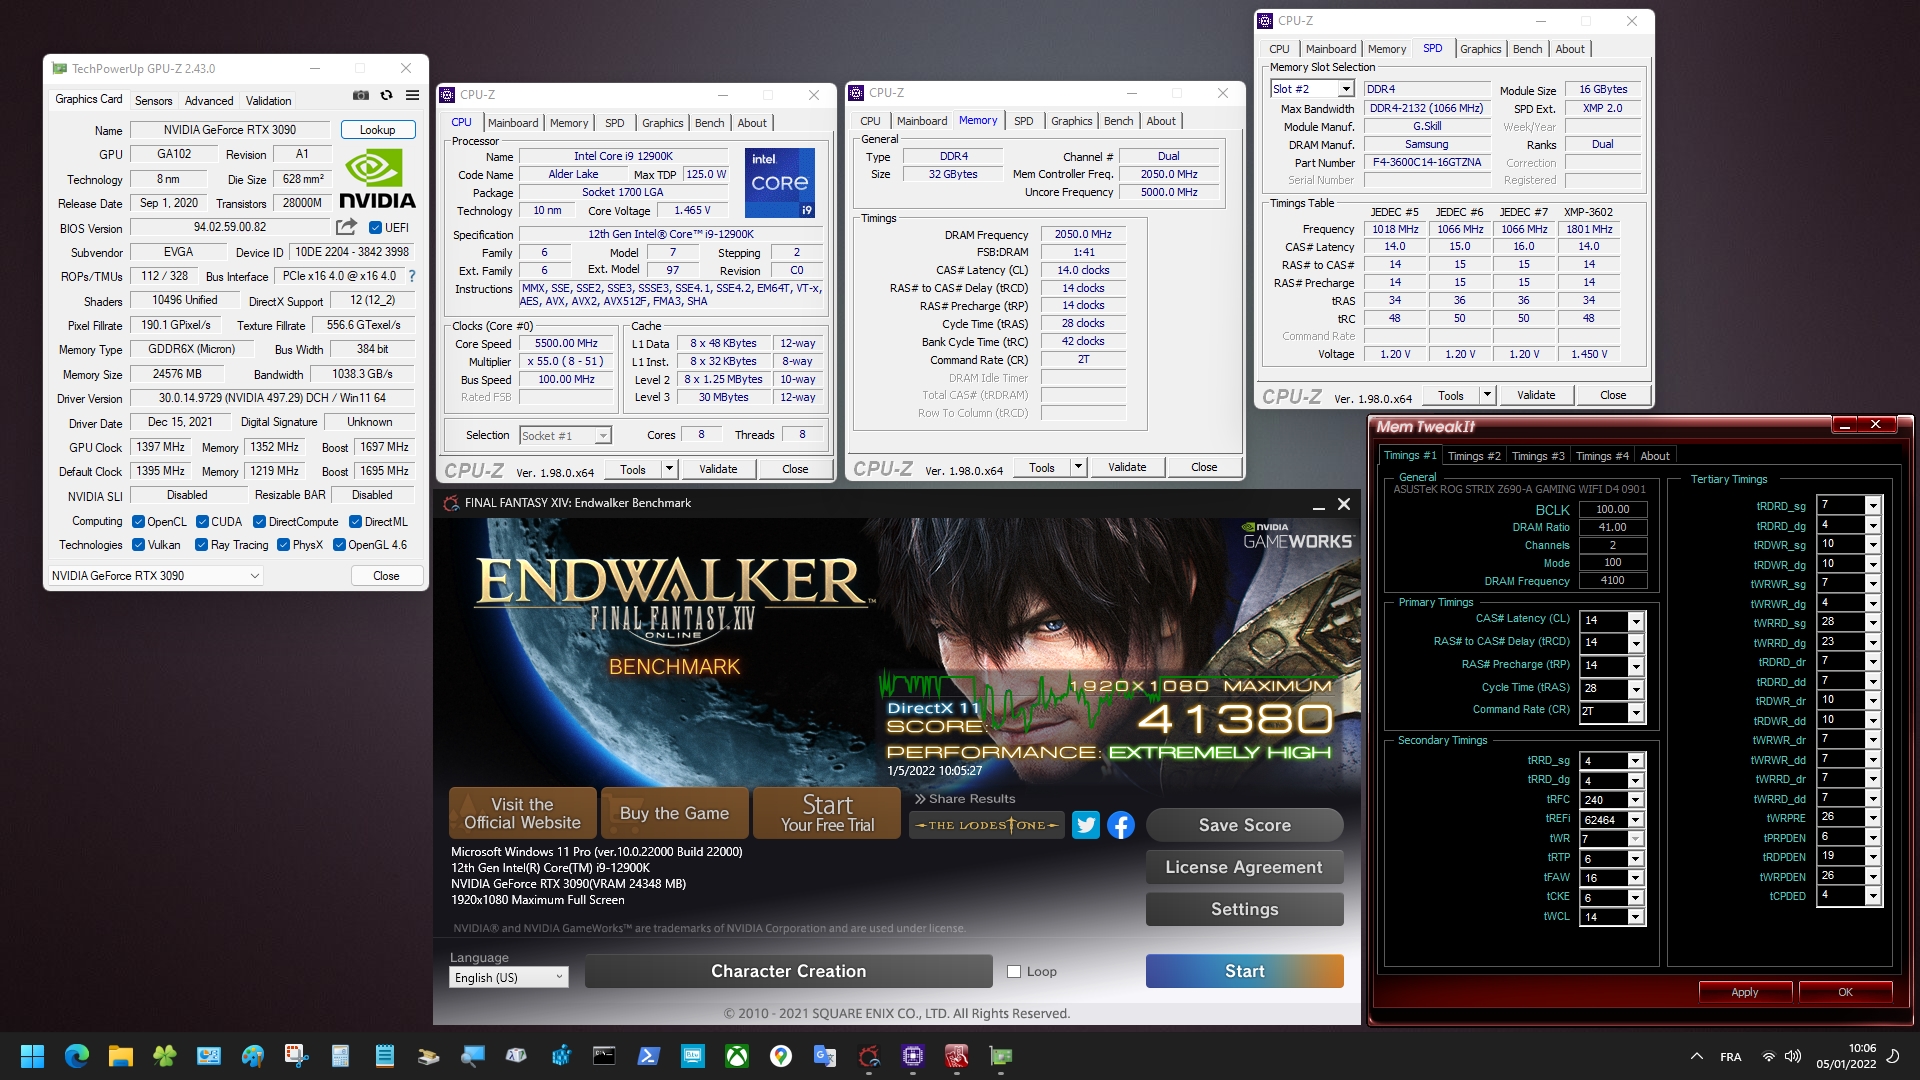Share the score on Facebook

[1121, 825]
